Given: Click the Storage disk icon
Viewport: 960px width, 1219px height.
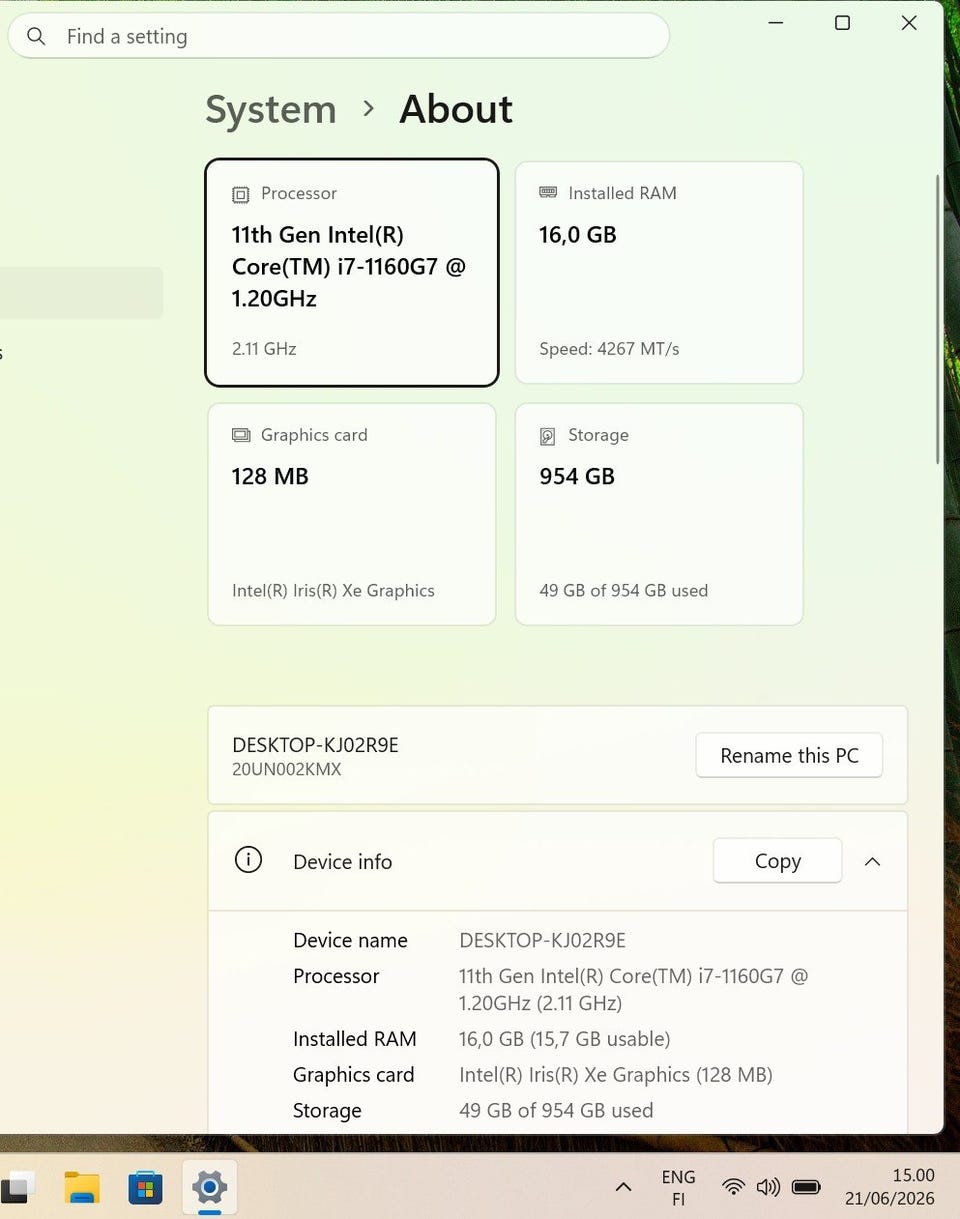Looking at the screenshot, I should tap(548, 436).
